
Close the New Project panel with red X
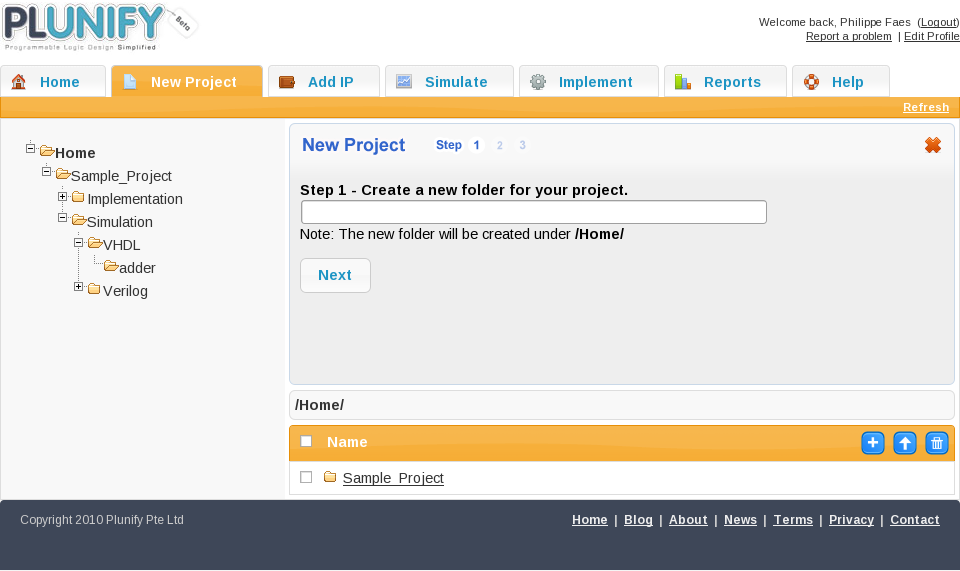(x=932, y=145)
